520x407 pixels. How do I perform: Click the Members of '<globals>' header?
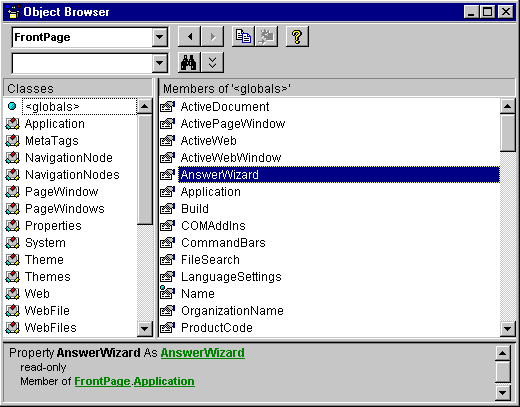click(x=337, y=89)
